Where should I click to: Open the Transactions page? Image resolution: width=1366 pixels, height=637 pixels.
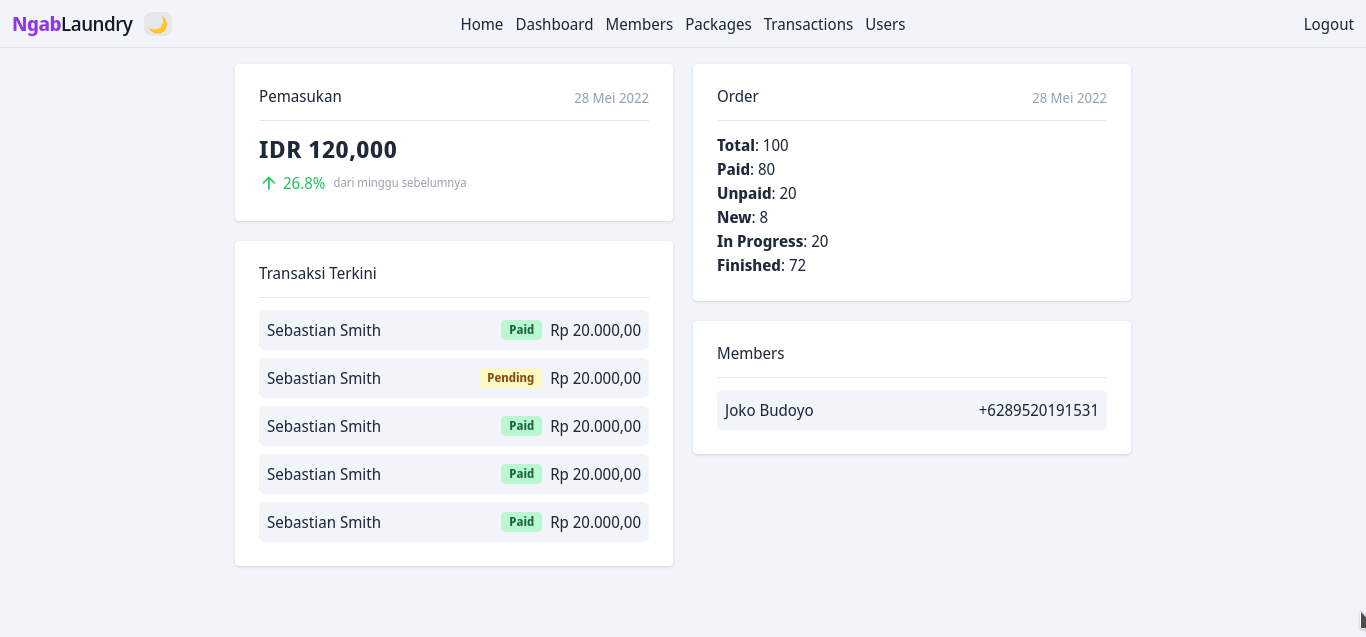click(808, 24)
